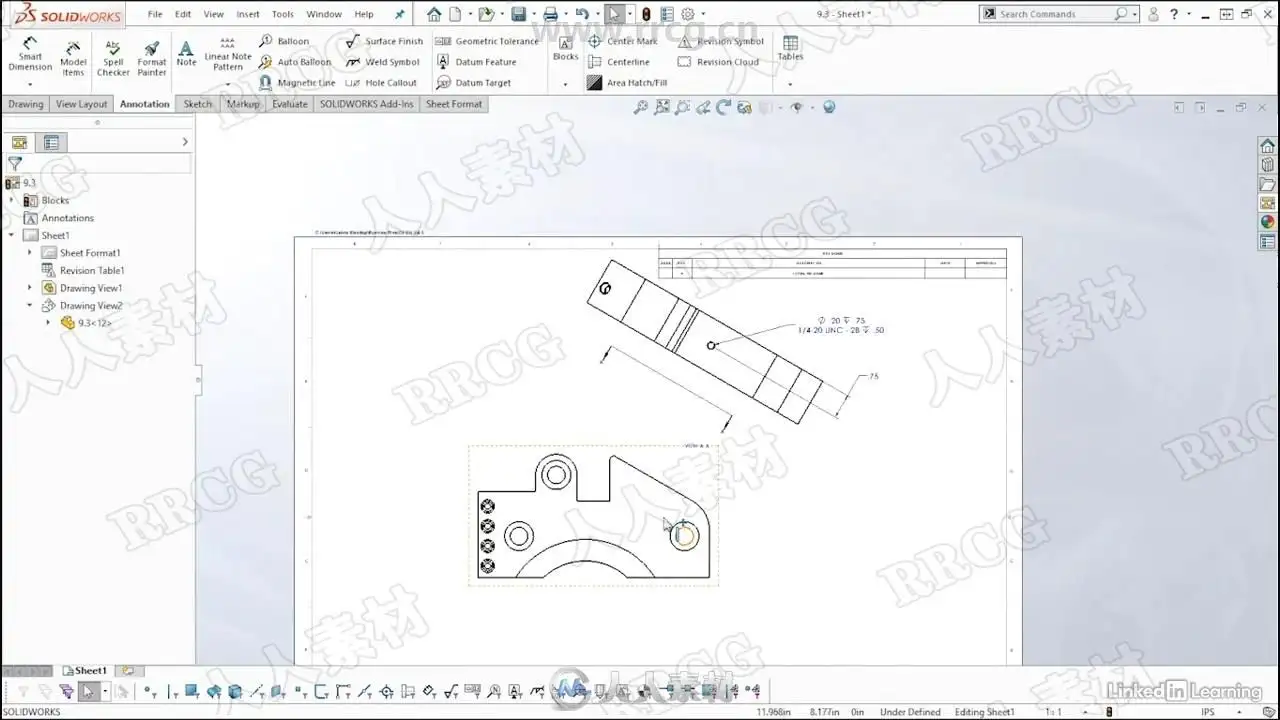The height and width of the screenshot is (720, 1280).
Task: Expand the 9.3<12> part node
Action: pyautogui.click(x=48, y=323)
